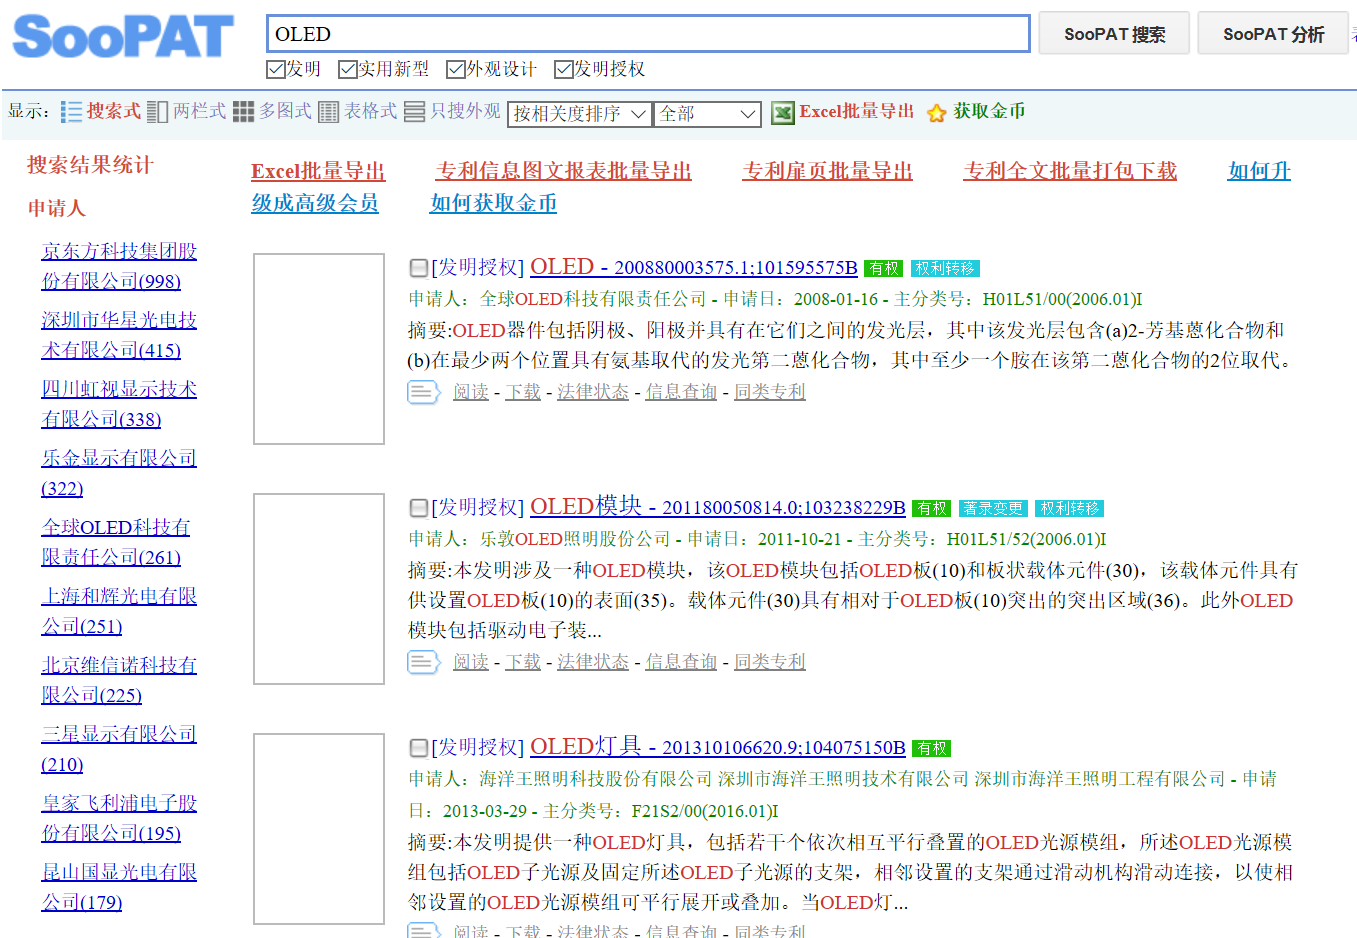Screen dimensions: 1357x938
Task: Click thumbnail of the OLED灯具 patent
Action: [319, 829]
